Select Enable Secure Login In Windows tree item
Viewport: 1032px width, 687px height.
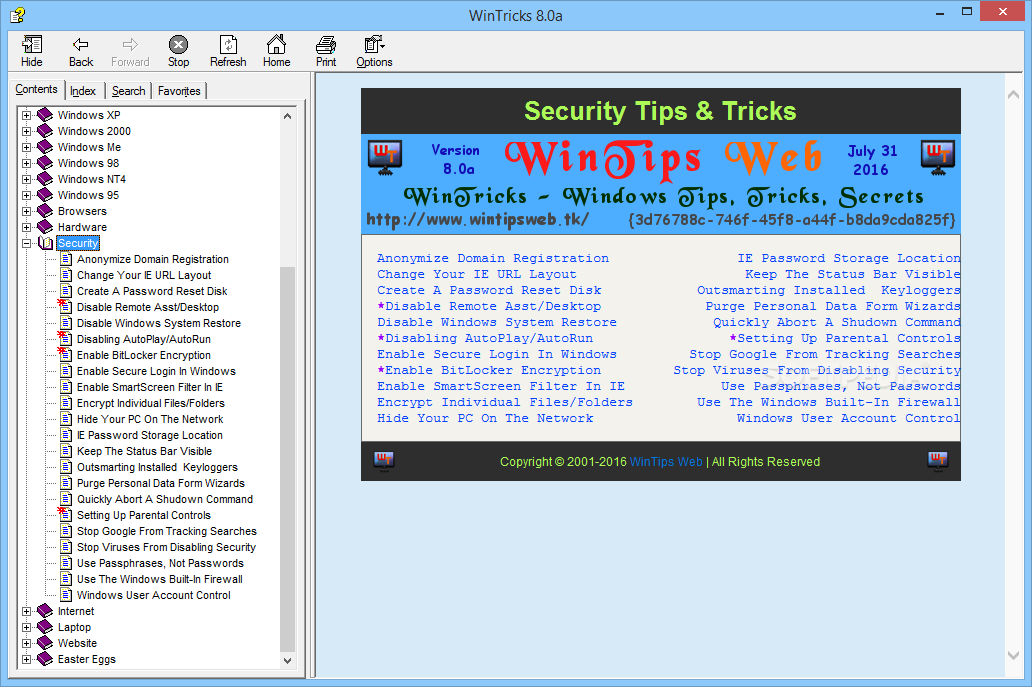156,371
